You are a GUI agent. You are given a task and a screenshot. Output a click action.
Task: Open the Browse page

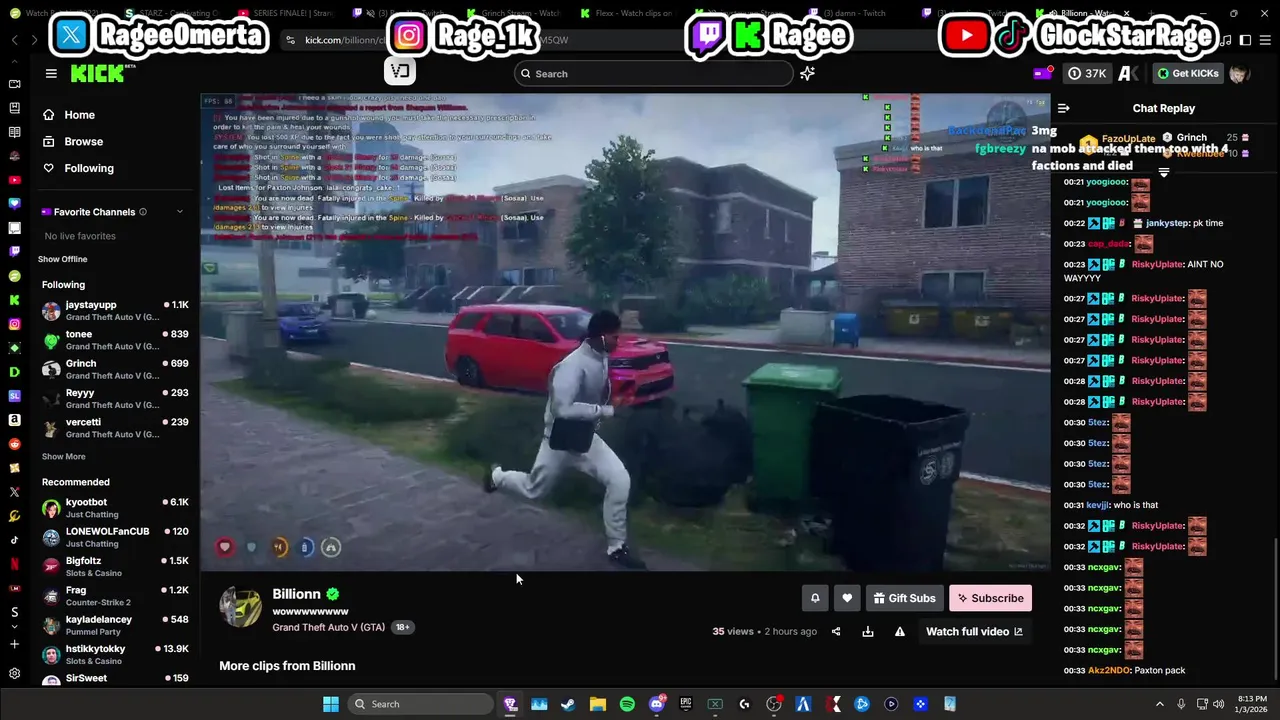coord(73,141)
